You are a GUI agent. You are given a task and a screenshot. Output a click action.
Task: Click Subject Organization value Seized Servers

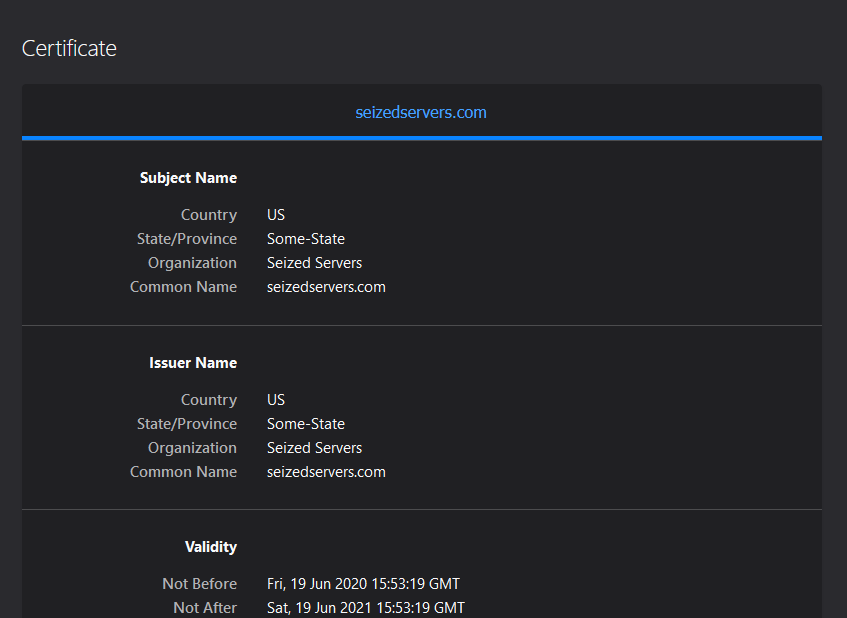pos(314,263)
